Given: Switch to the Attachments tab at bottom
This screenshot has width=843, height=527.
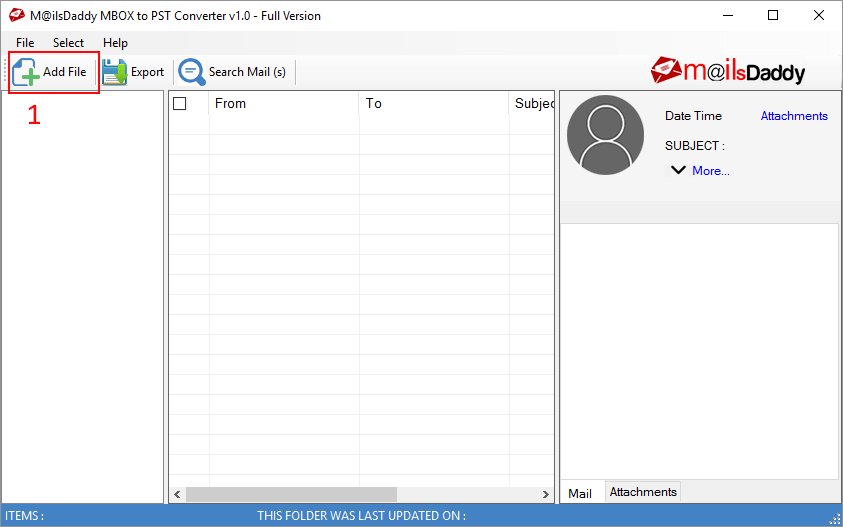Looking at the screenshot, I should pos(643,492).
